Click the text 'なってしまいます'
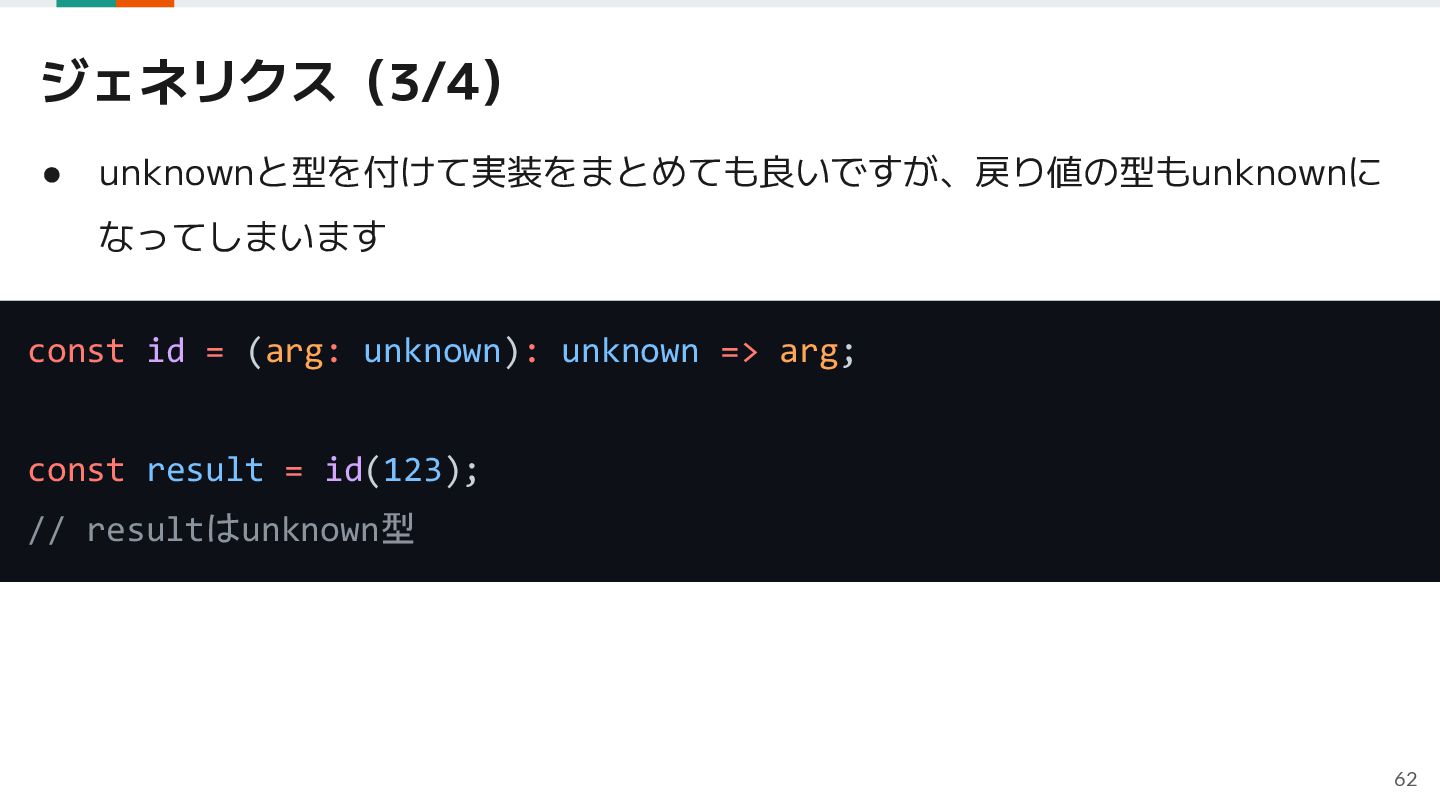The height and width of the screenshot is (810, 1440). [242, 237]
